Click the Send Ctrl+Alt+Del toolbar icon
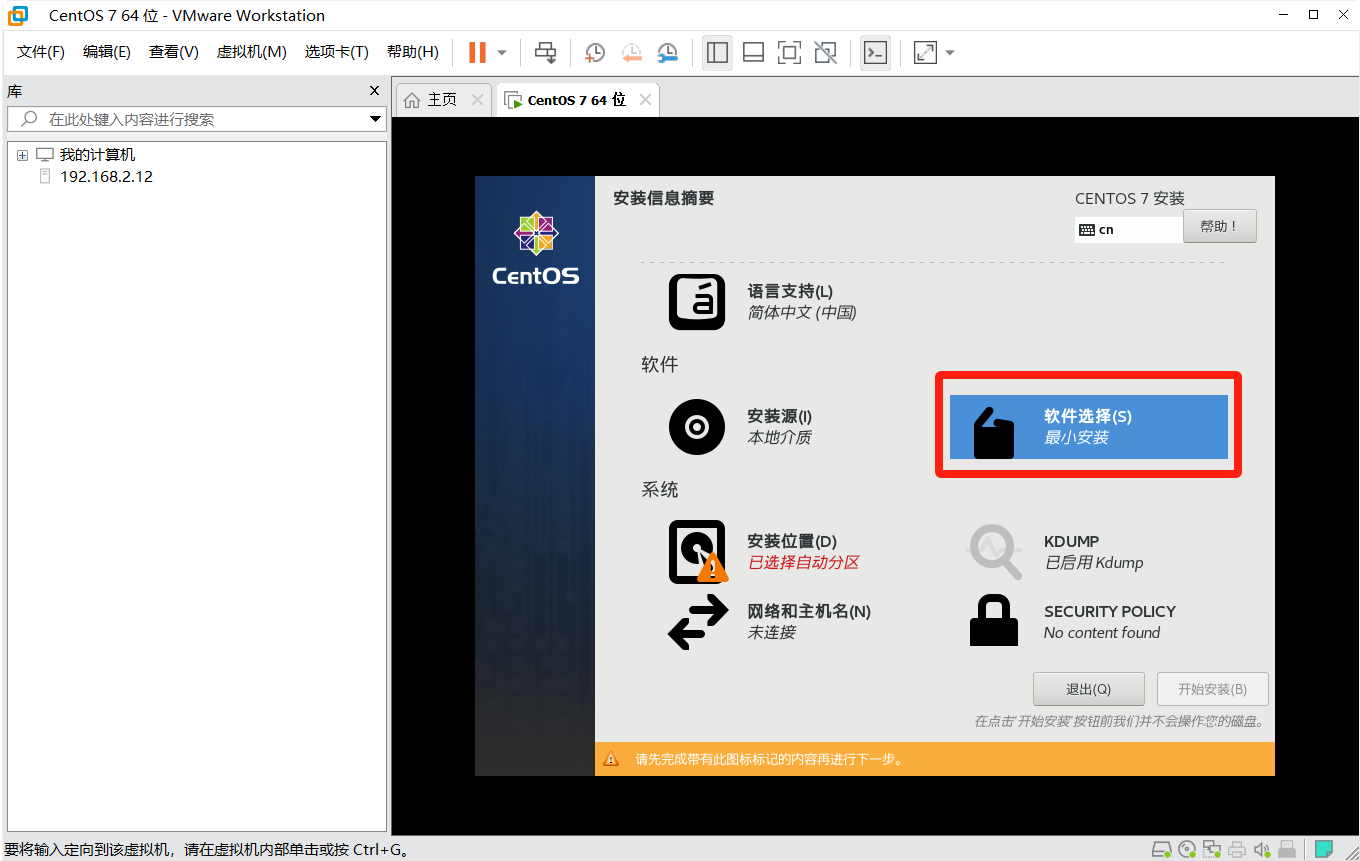1360x861 pixels. click(x=545, y=52)
